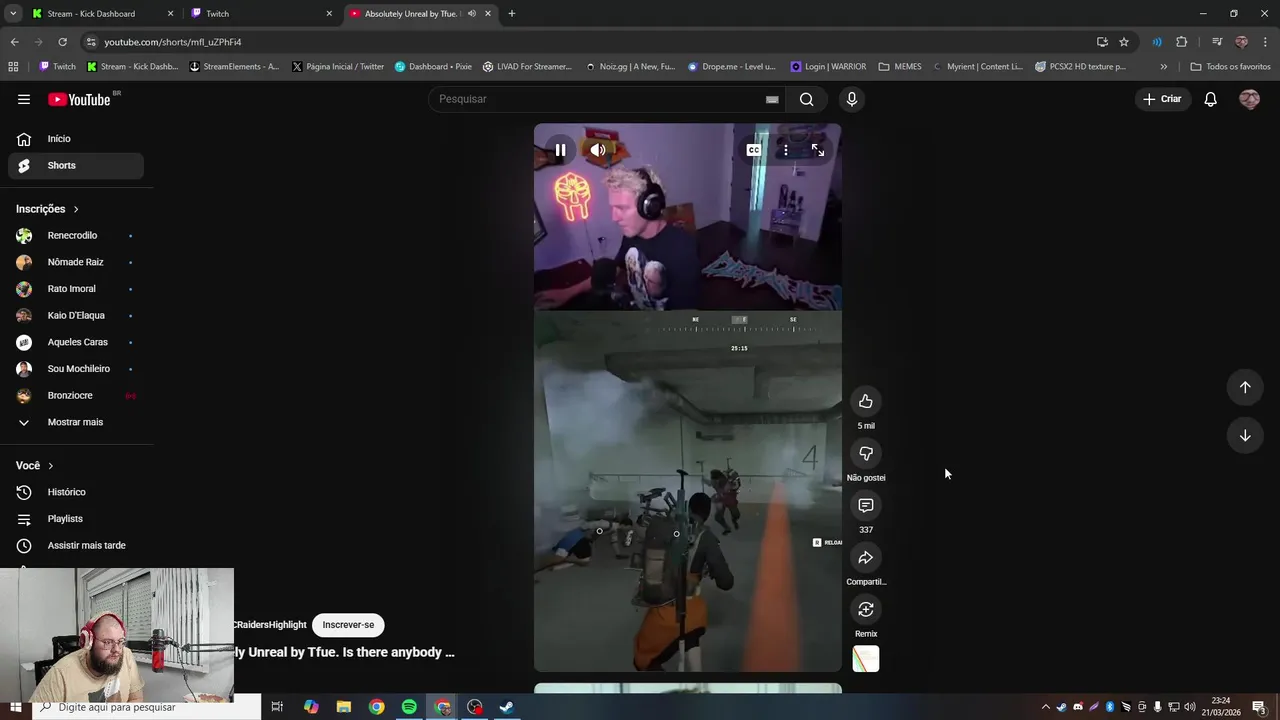
Task: Open the YouTube account avatar menu
Action: [1249, 99]
